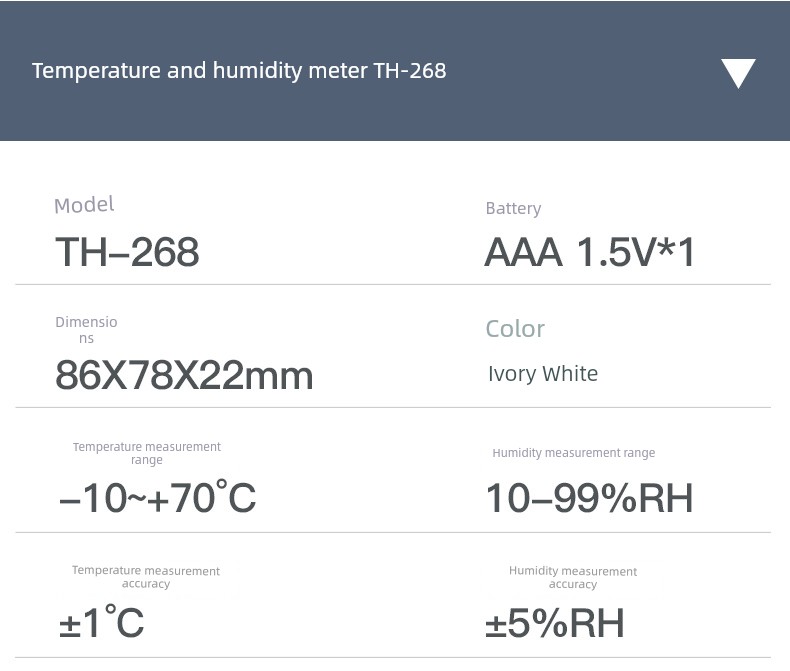790x671 pixels.
Task: Click the Temperature measurement range label
Action: click(x=147, y=453)
